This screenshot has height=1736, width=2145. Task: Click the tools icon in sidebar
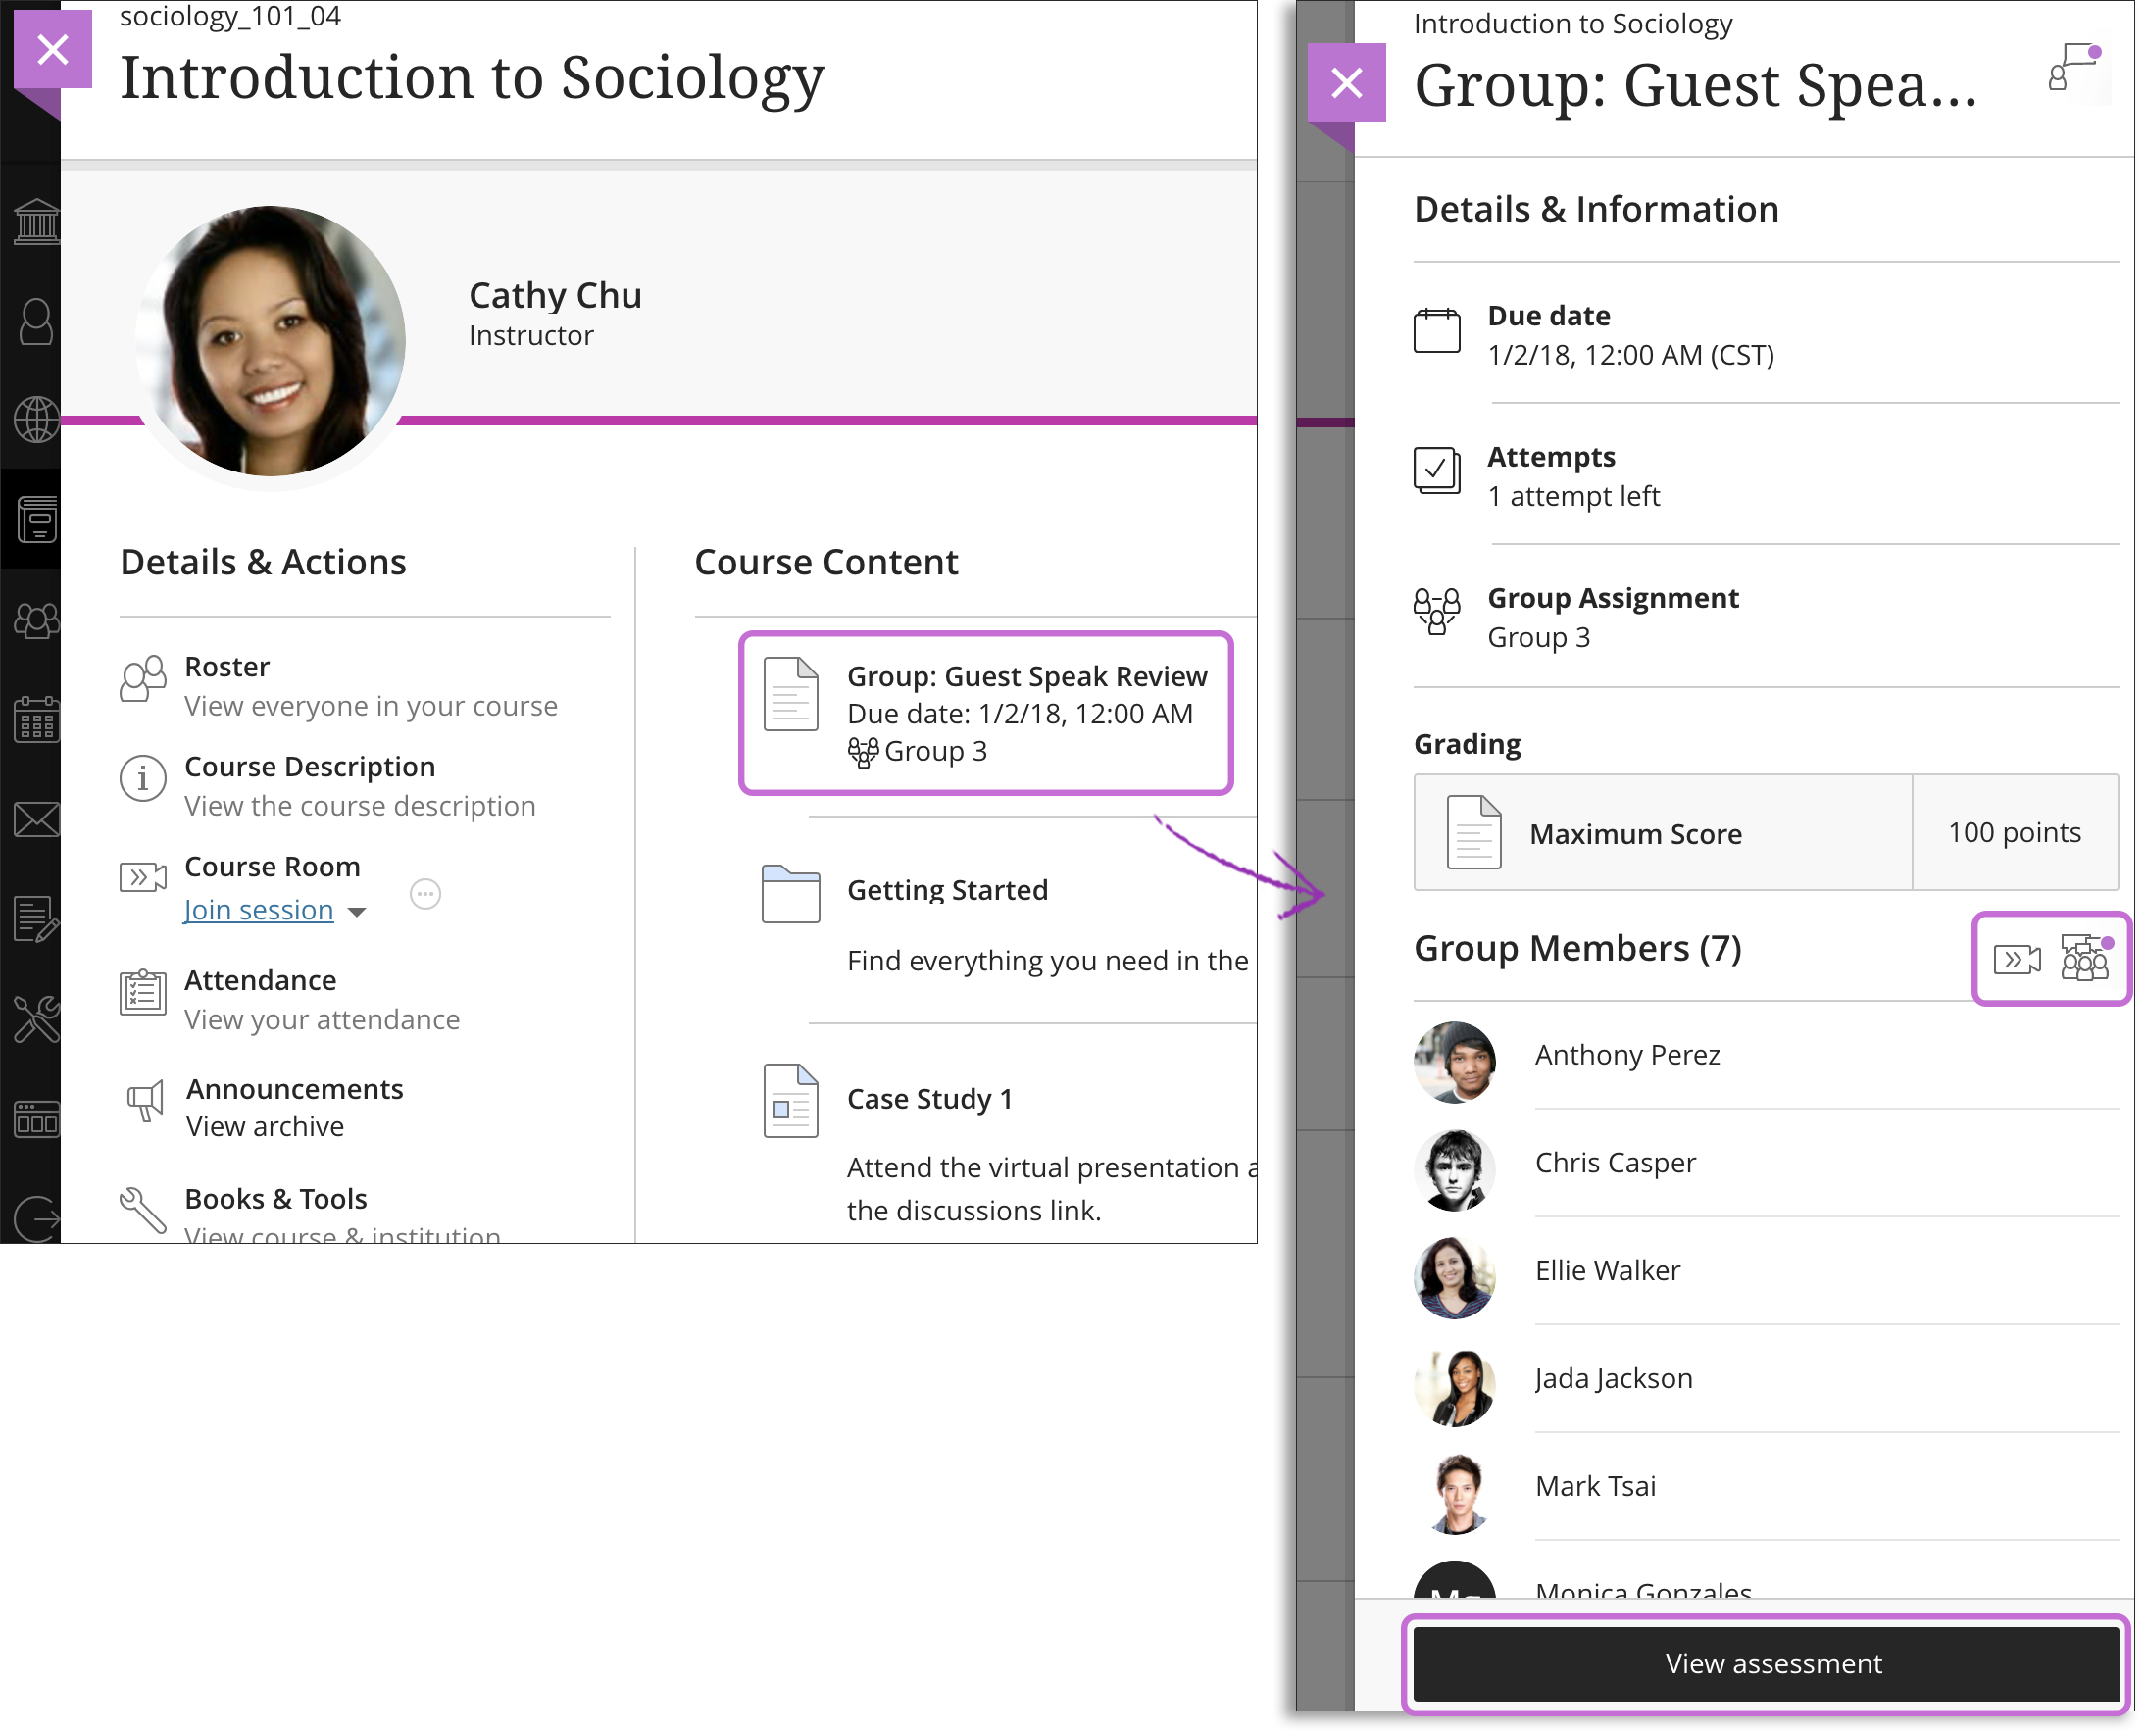click(36, 1020)
